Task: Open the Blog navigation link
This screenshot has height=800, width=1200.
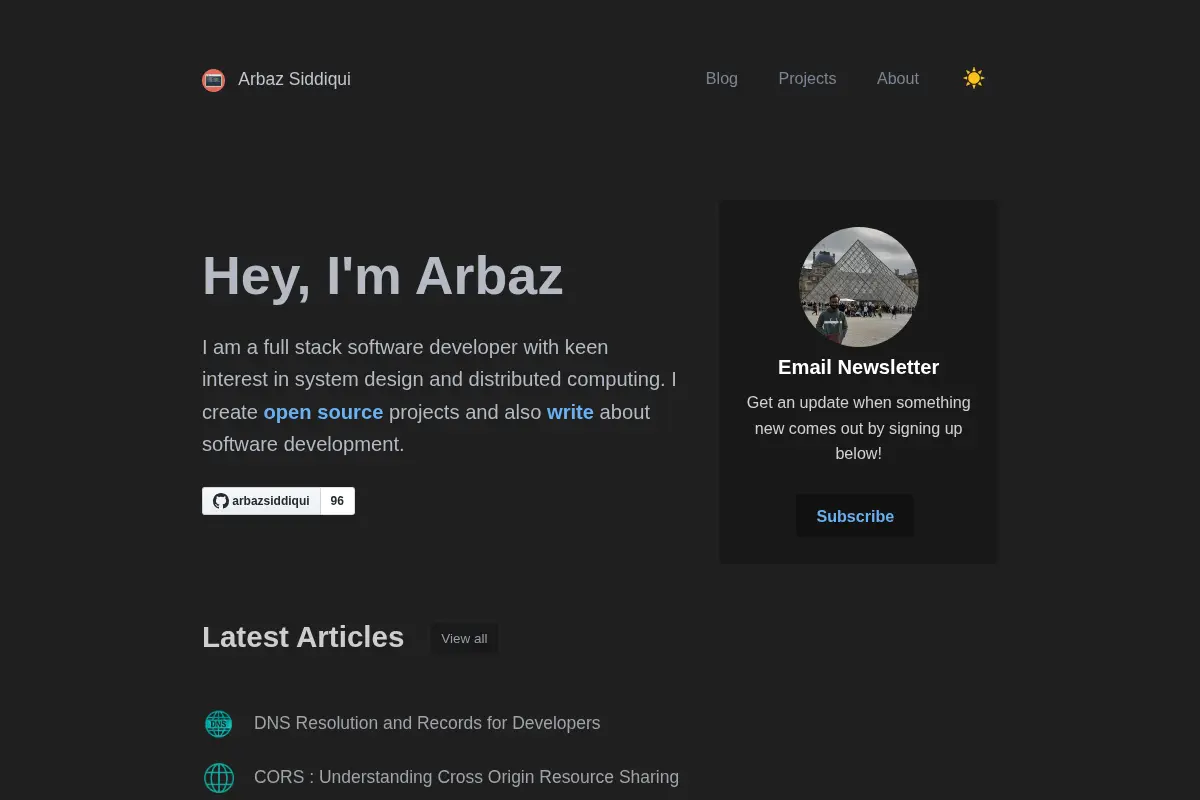Action: coord(722,79)
